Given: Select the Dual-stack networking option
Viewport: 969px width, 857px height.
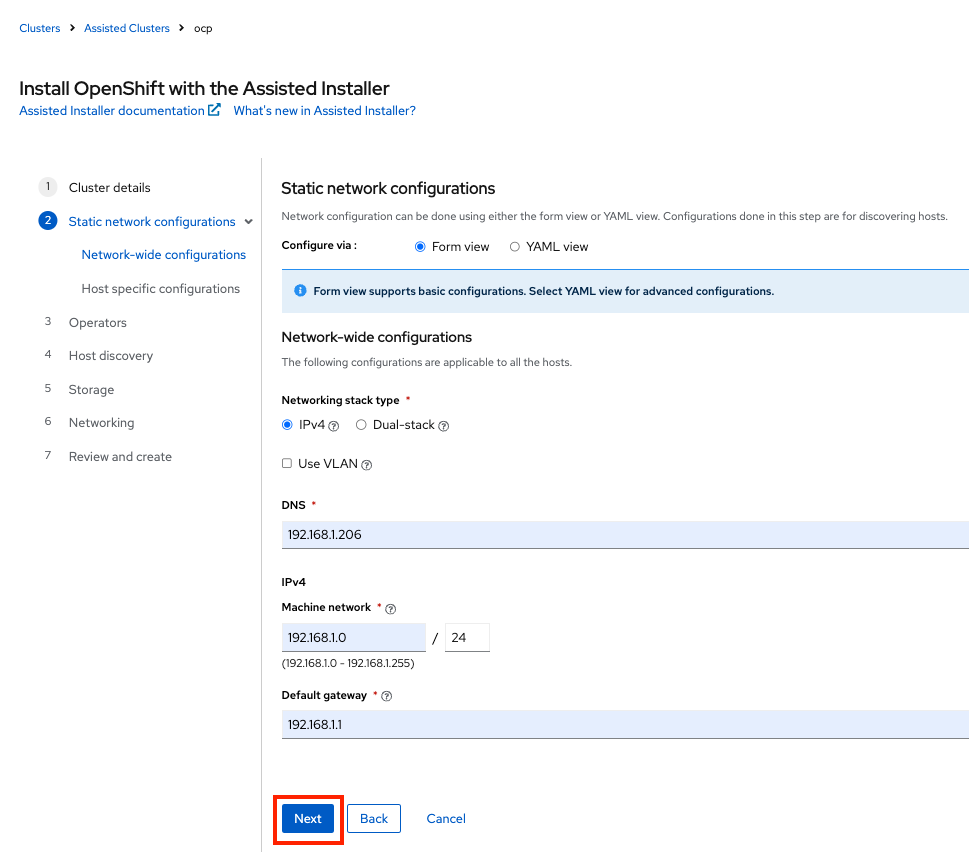Looking at the screenshot, I should tap(360, 425).
